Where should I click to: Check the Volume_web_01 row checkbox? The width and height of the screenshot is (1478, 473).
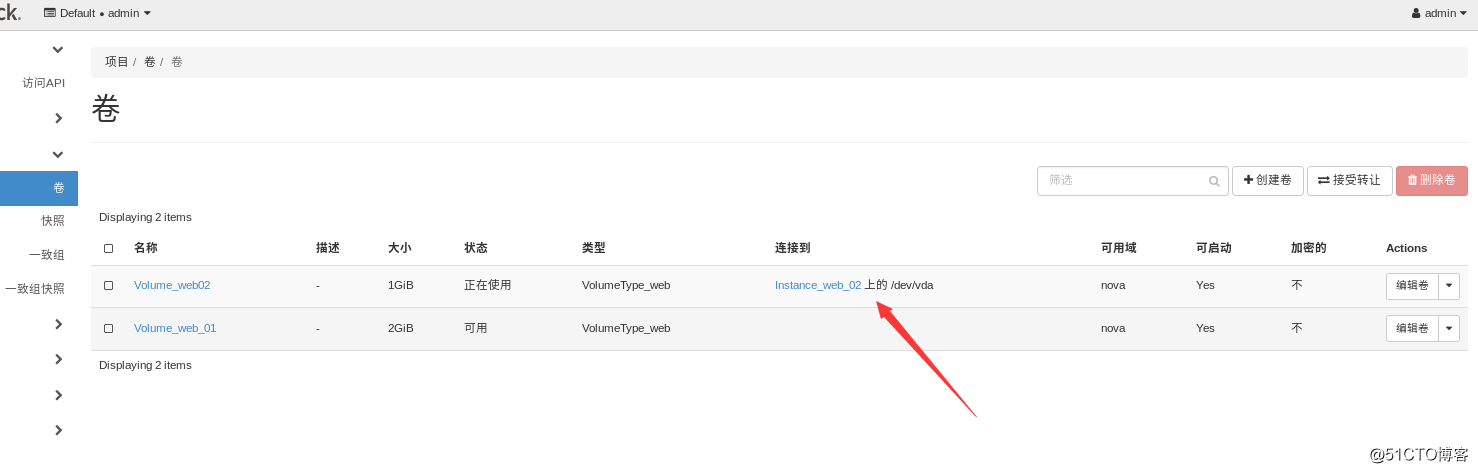108,328
